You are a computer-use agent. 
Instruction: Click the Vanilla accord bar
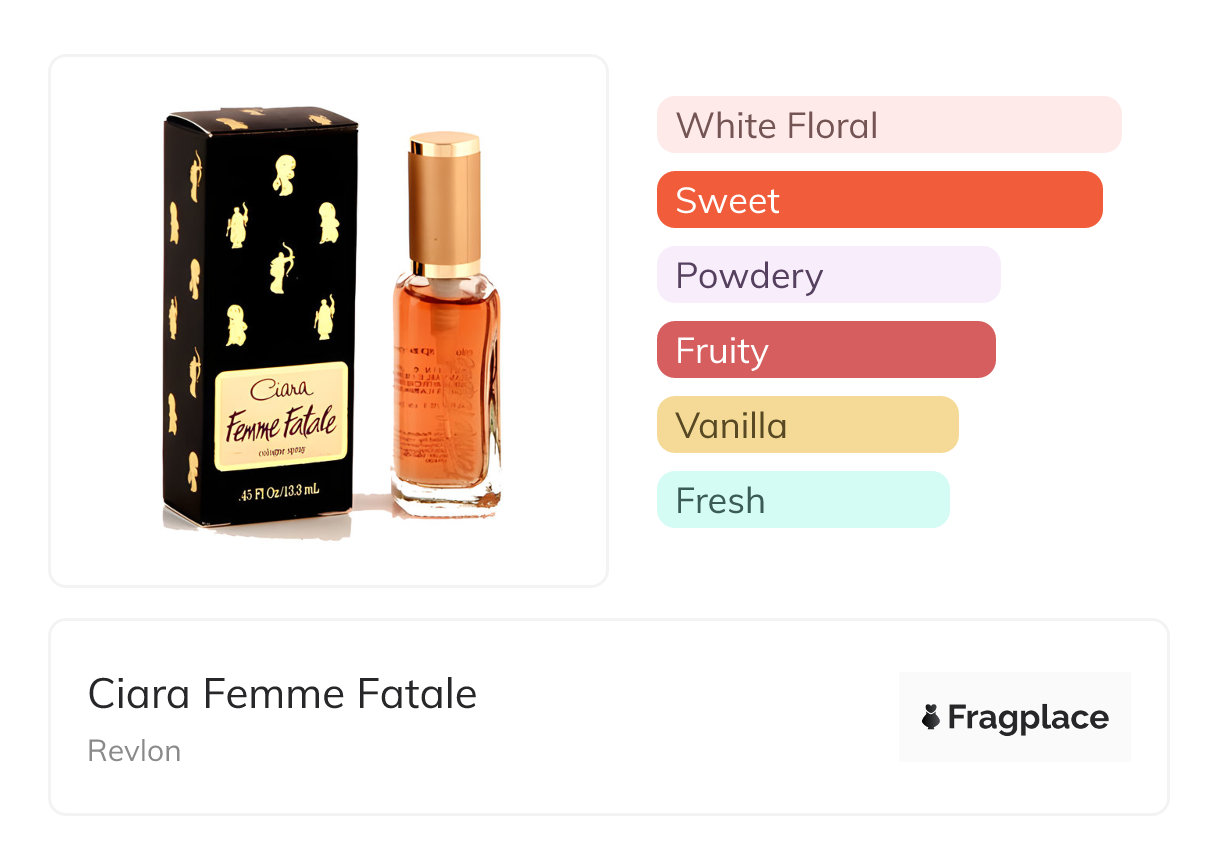click(807, 425)
